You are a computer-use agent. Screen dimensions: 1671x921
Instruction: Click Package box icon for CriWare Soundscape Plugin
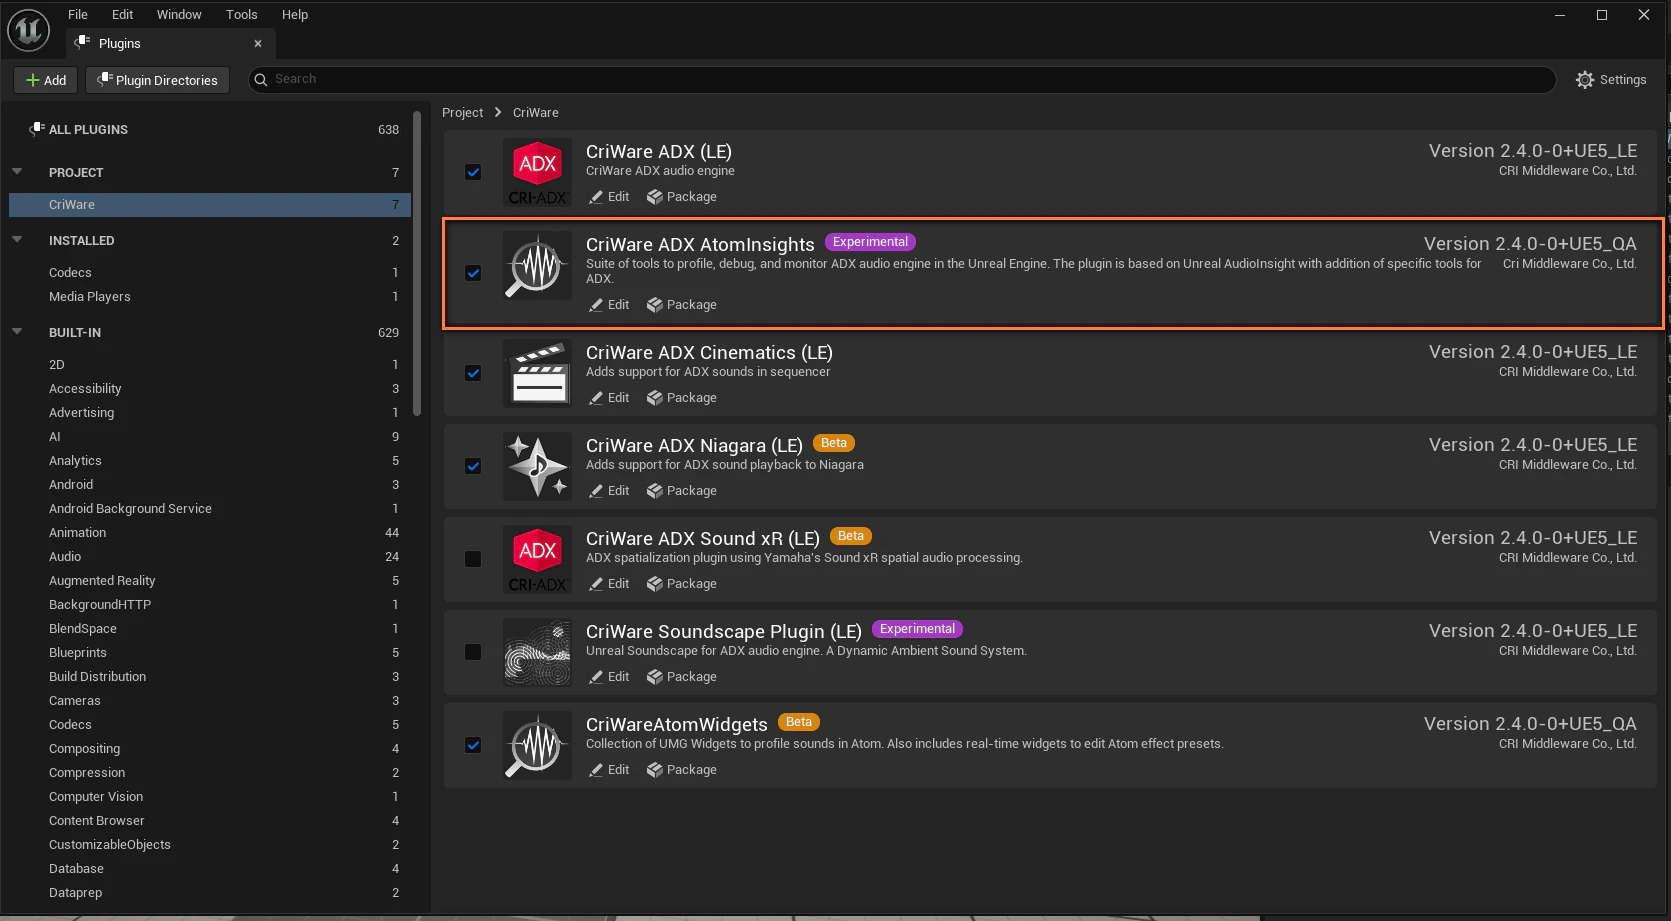pyautogui.click(x=655, y=677)
